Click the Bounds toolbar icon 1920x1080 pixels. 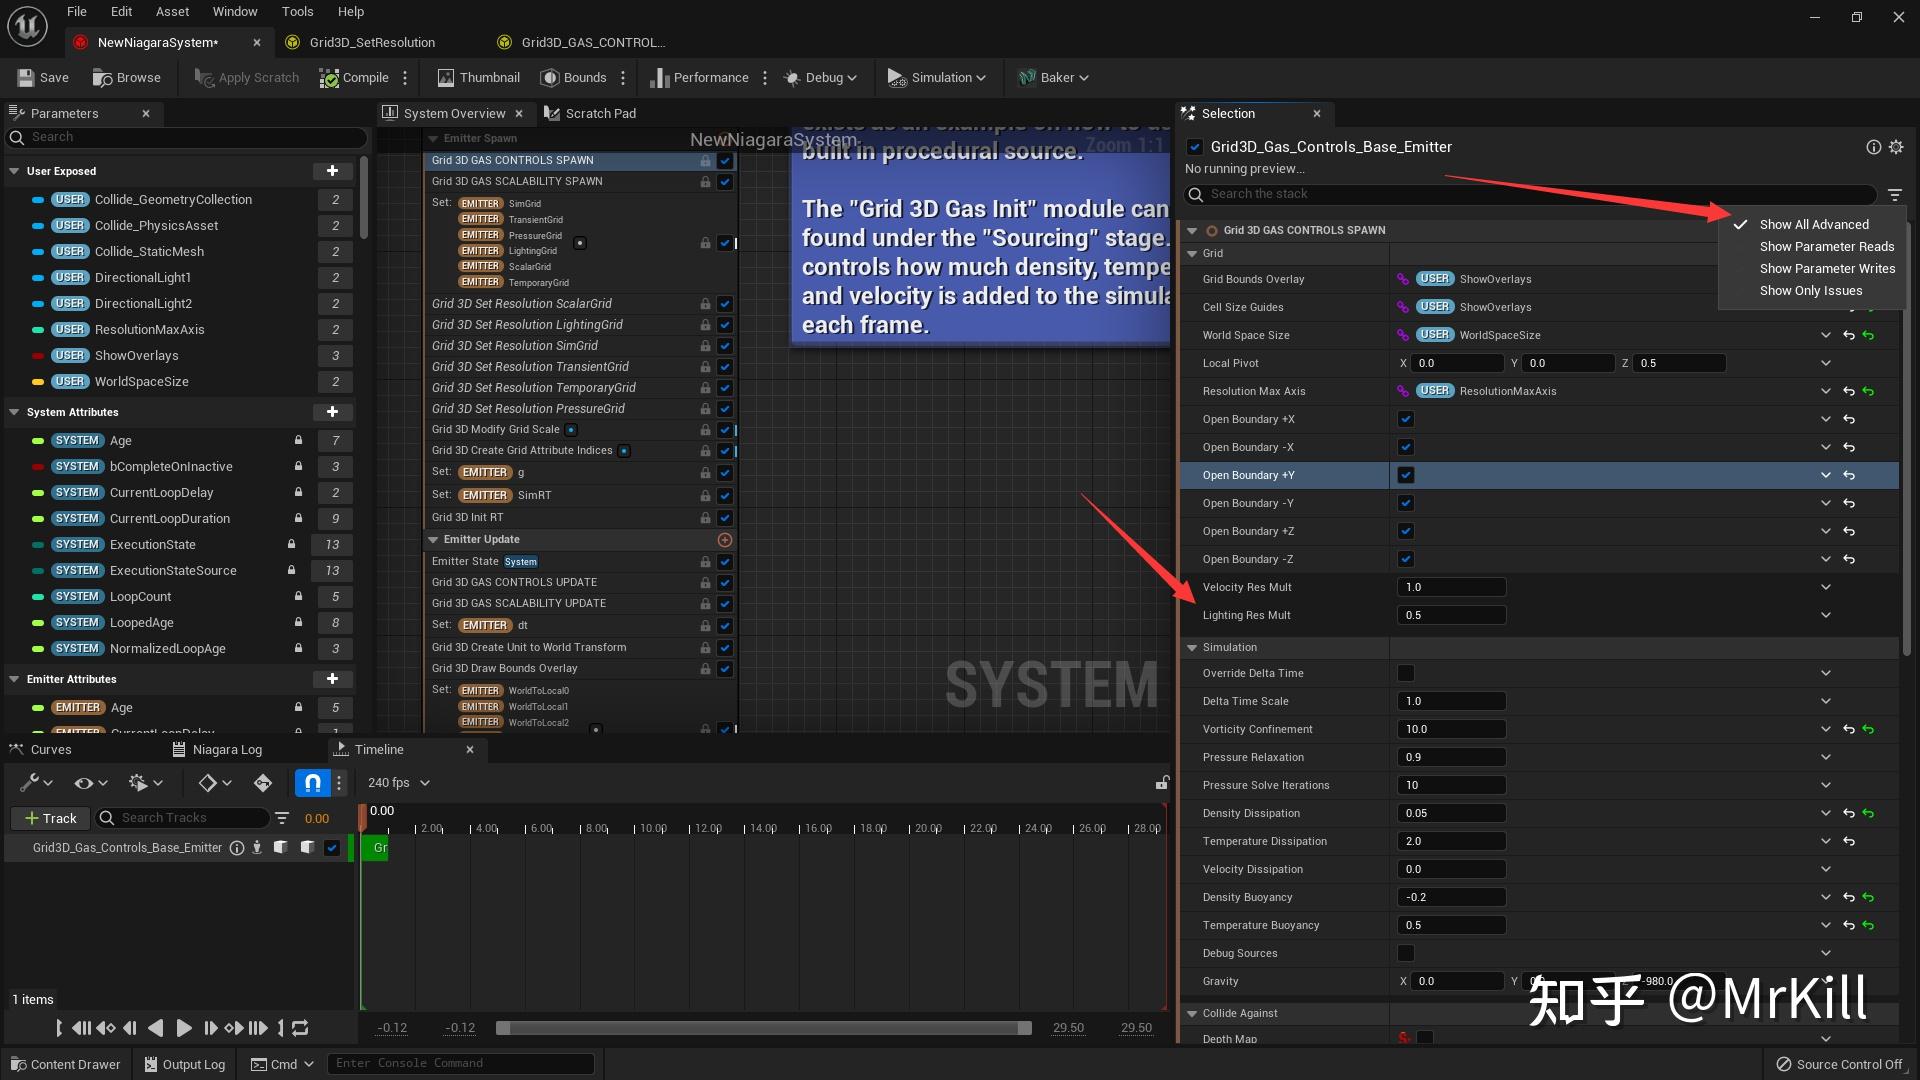coord(550,77)
